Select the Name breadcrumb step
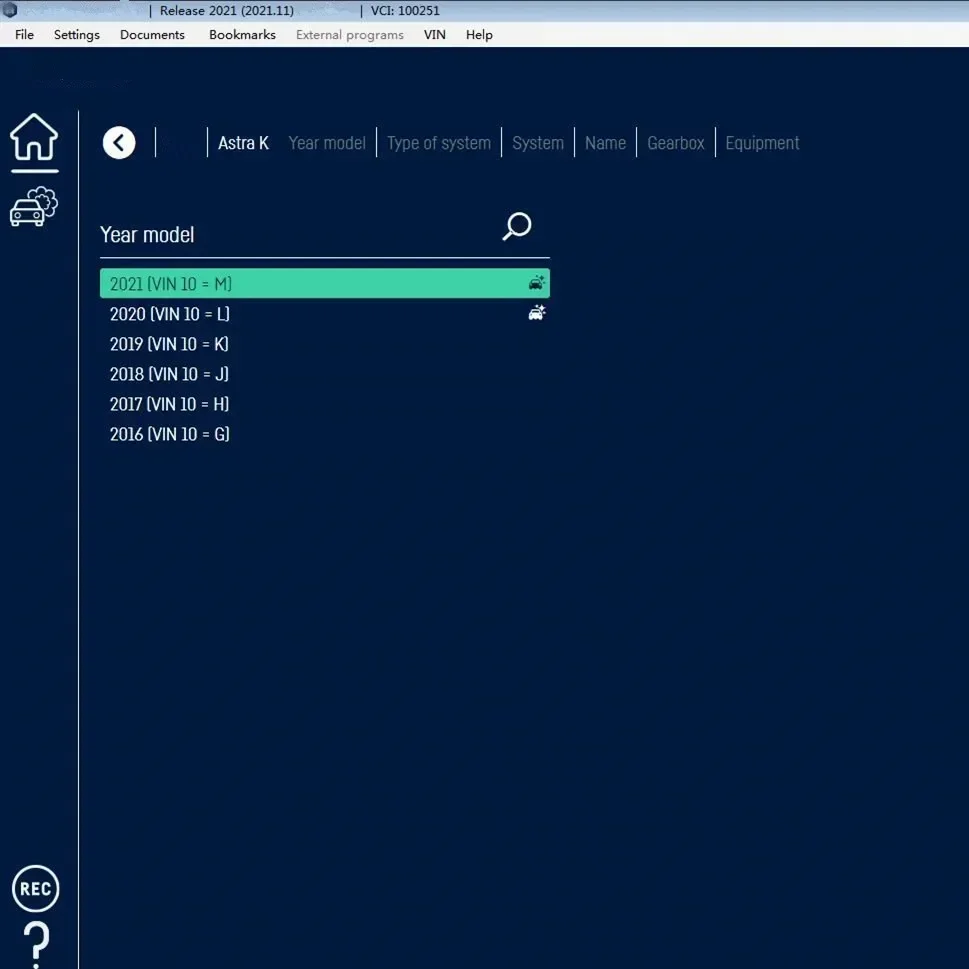 [x=605, y=143]
